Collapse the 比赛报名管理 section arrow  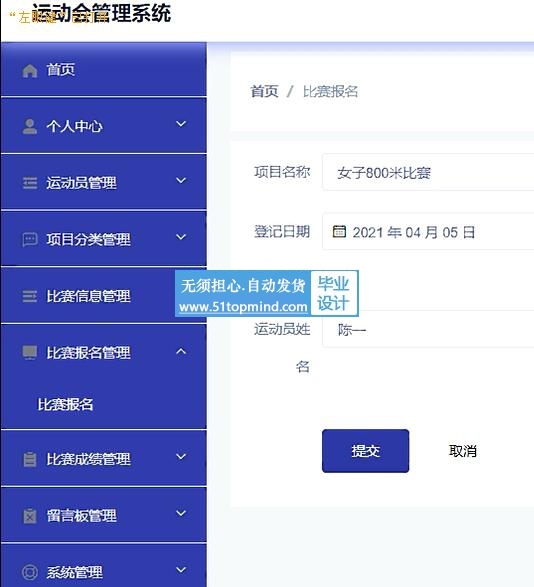[181, 351]
